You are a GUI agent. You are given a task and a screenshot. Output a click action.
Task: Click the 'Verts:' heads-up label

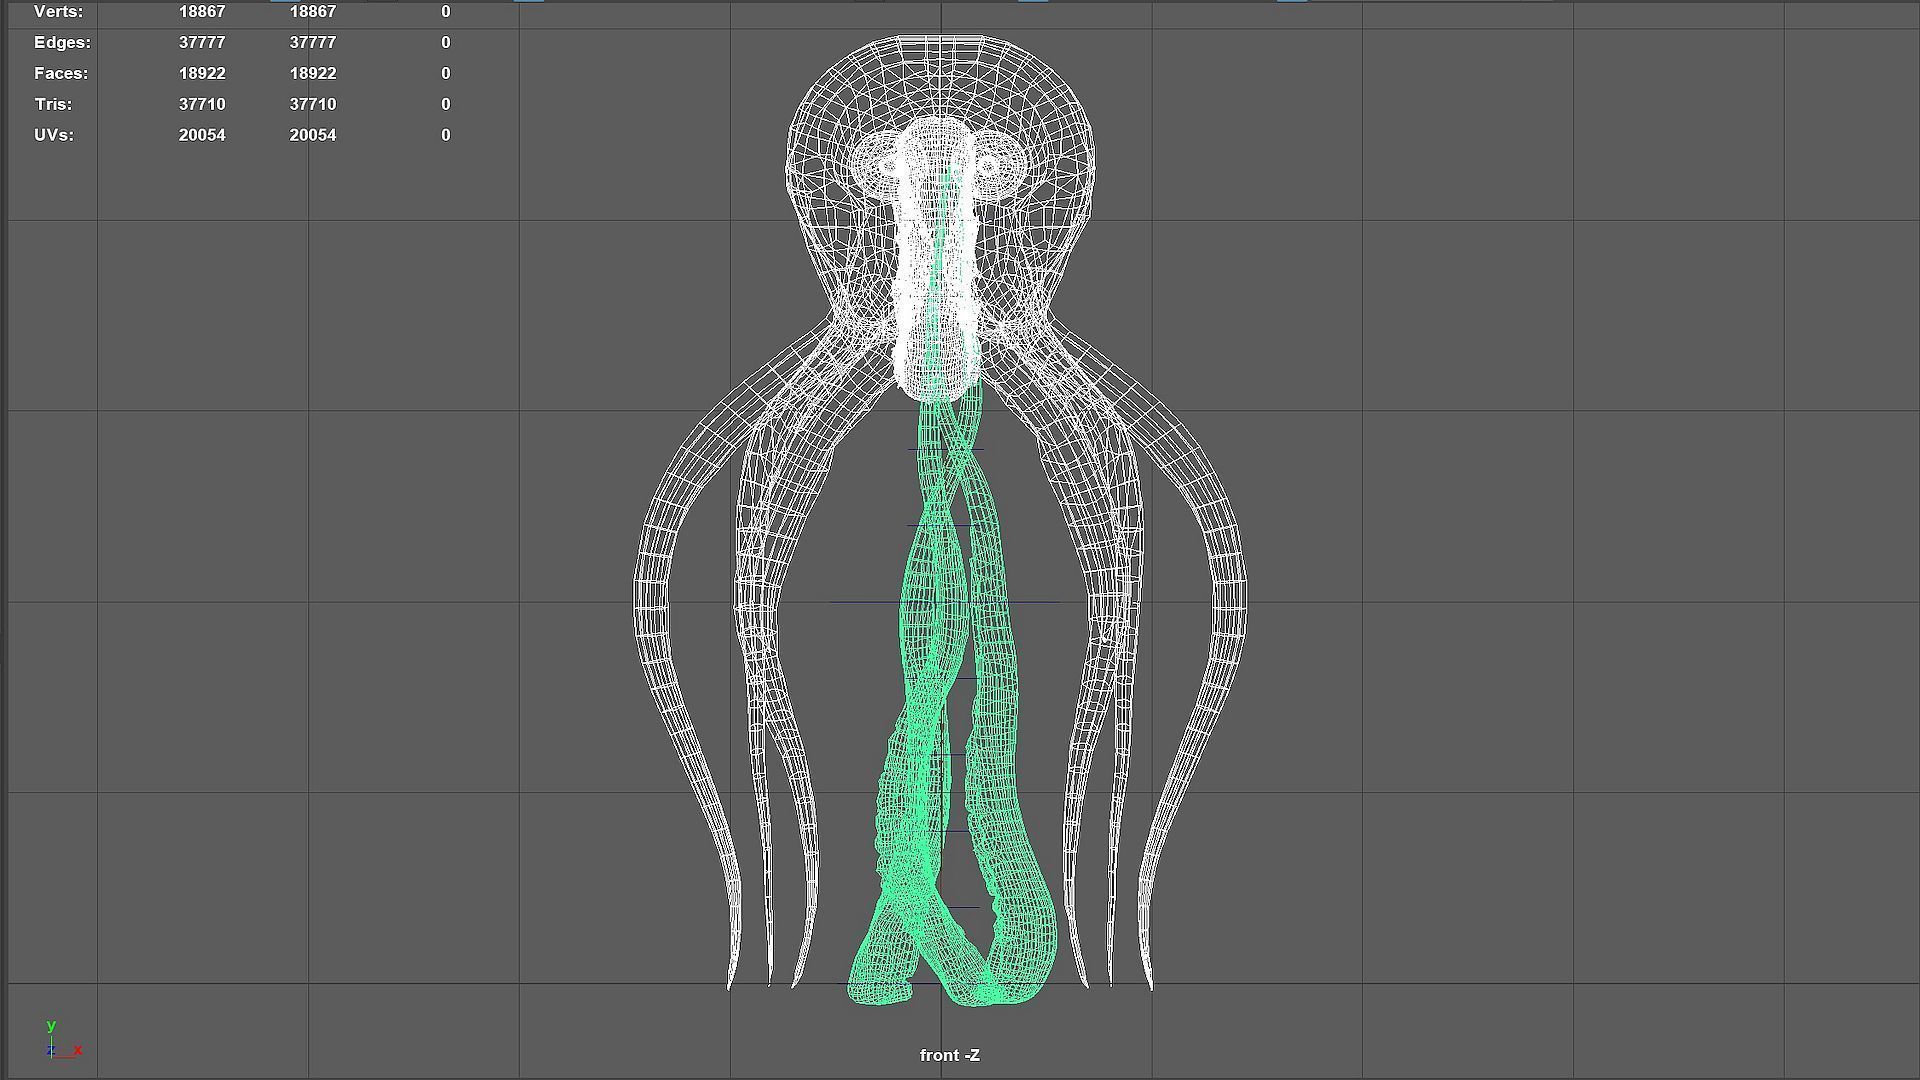(58, 12)
